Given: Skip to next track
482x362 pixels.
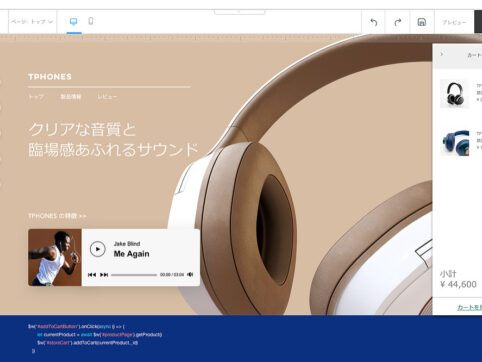Looking at the screenshot, I should [104, 275].
